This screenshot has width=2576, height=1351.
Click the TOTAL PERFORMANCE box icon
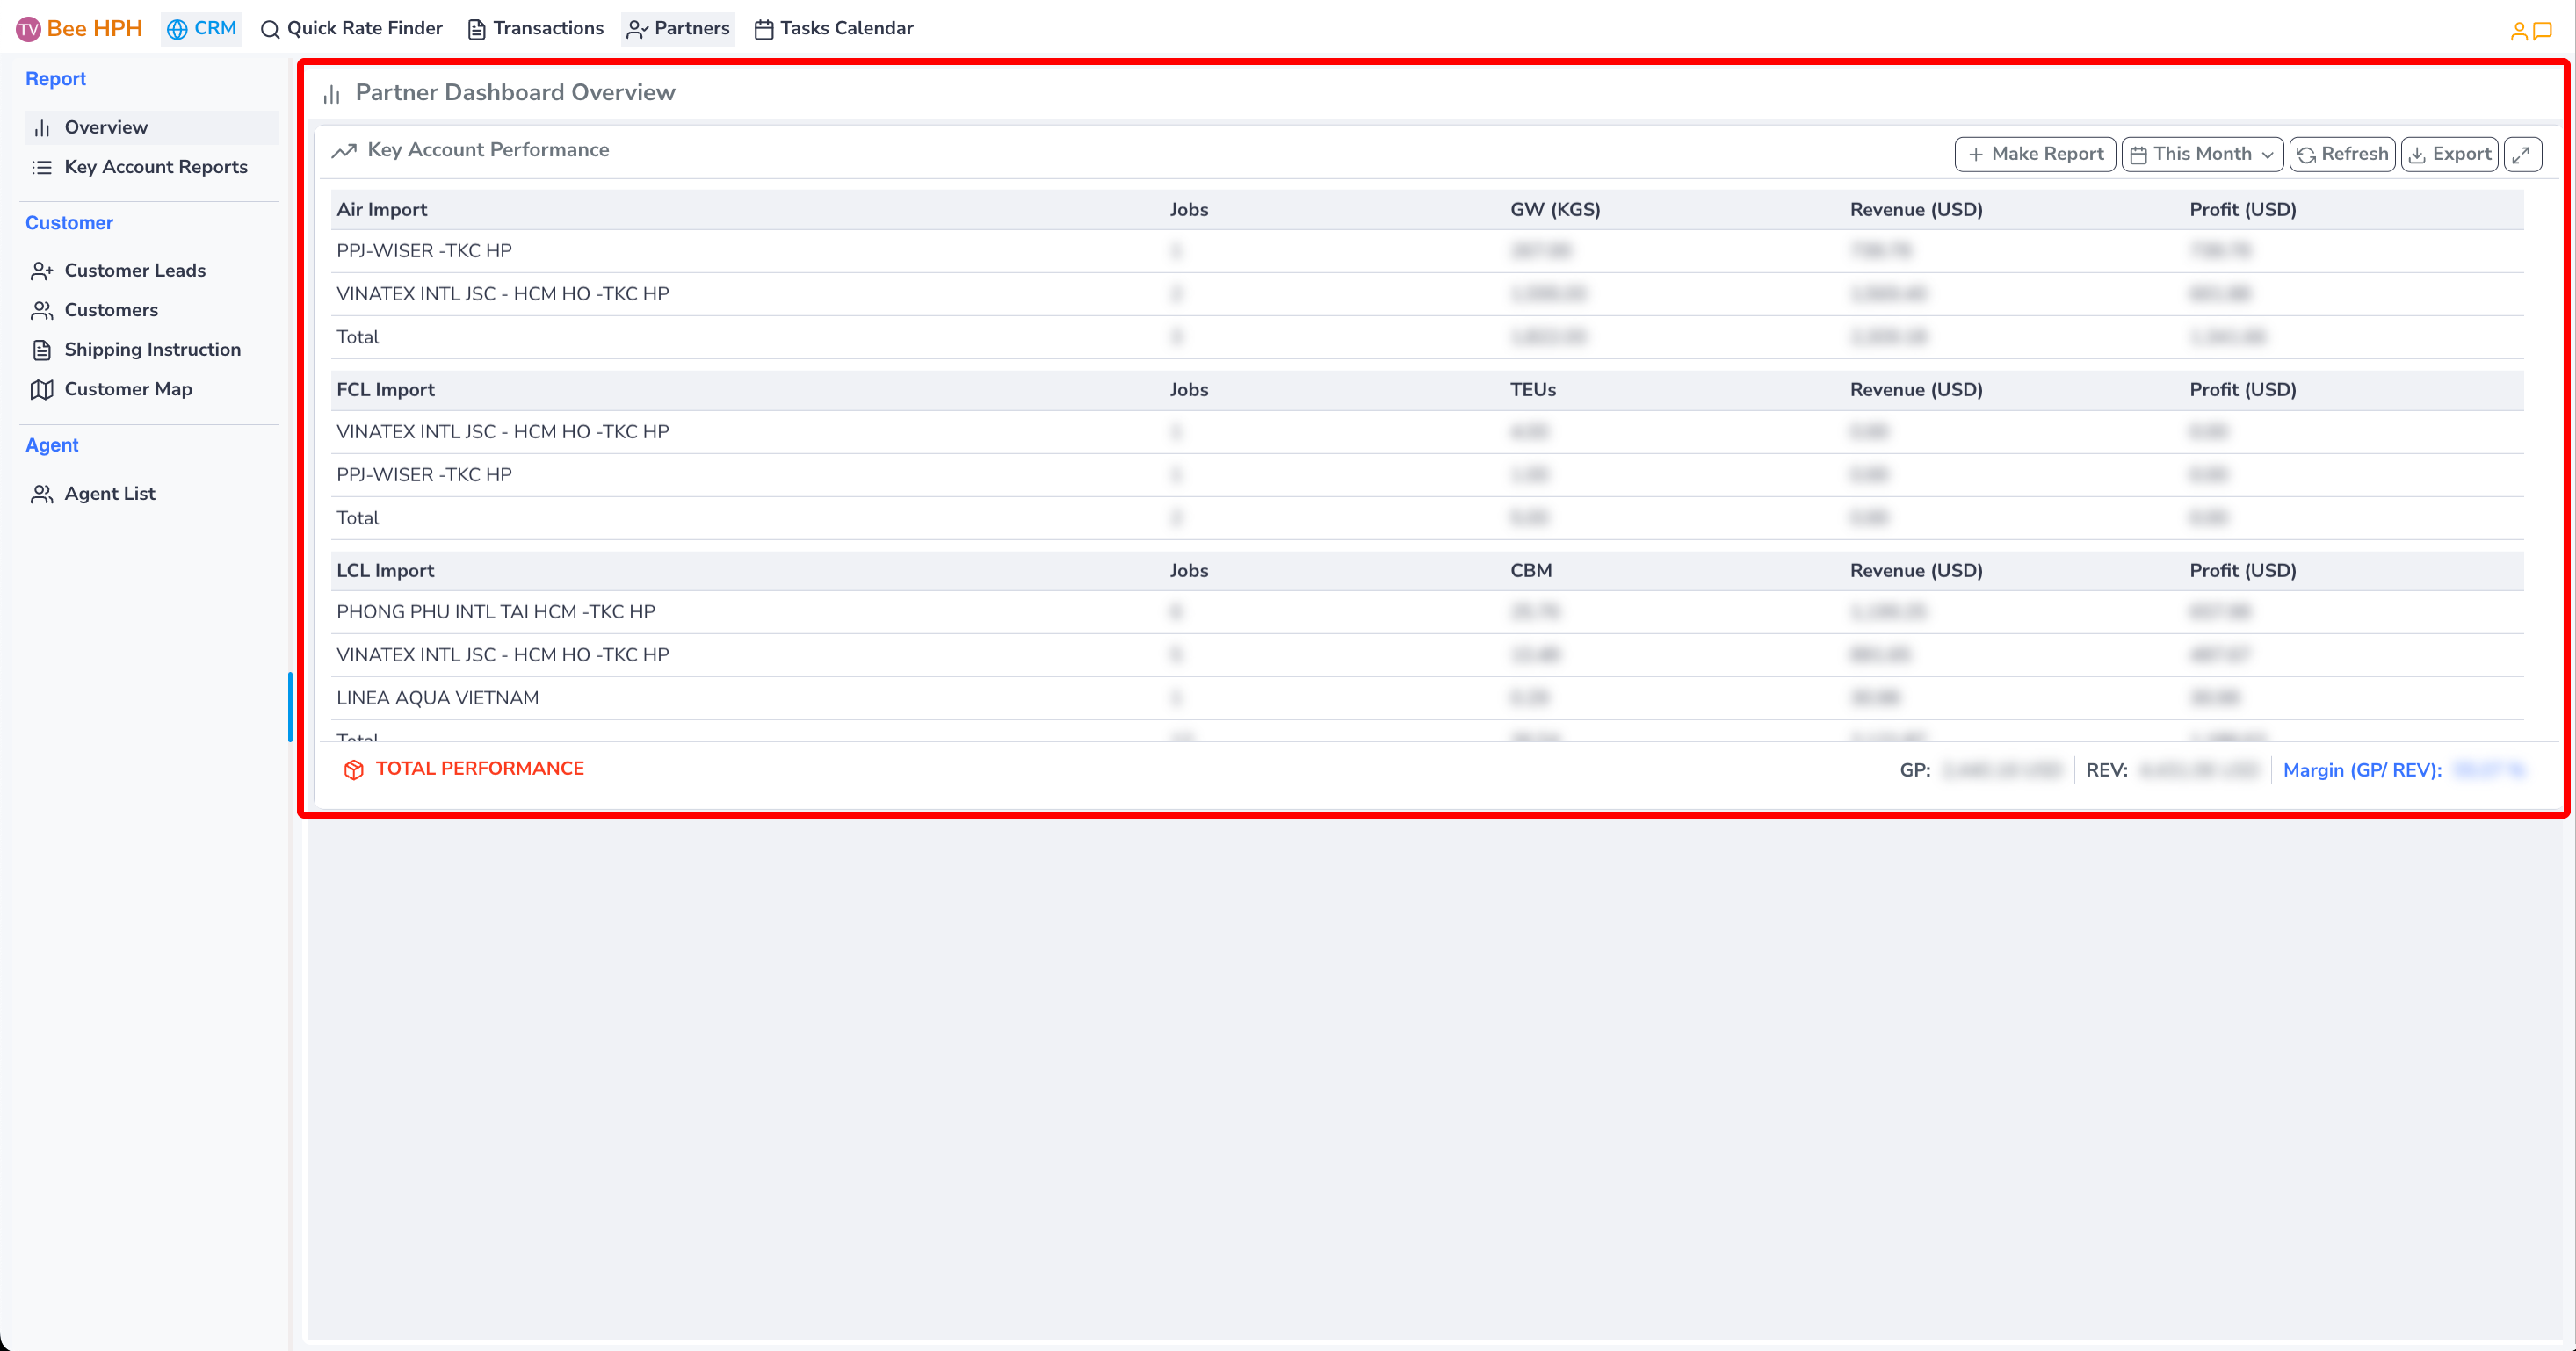(354, 769)
